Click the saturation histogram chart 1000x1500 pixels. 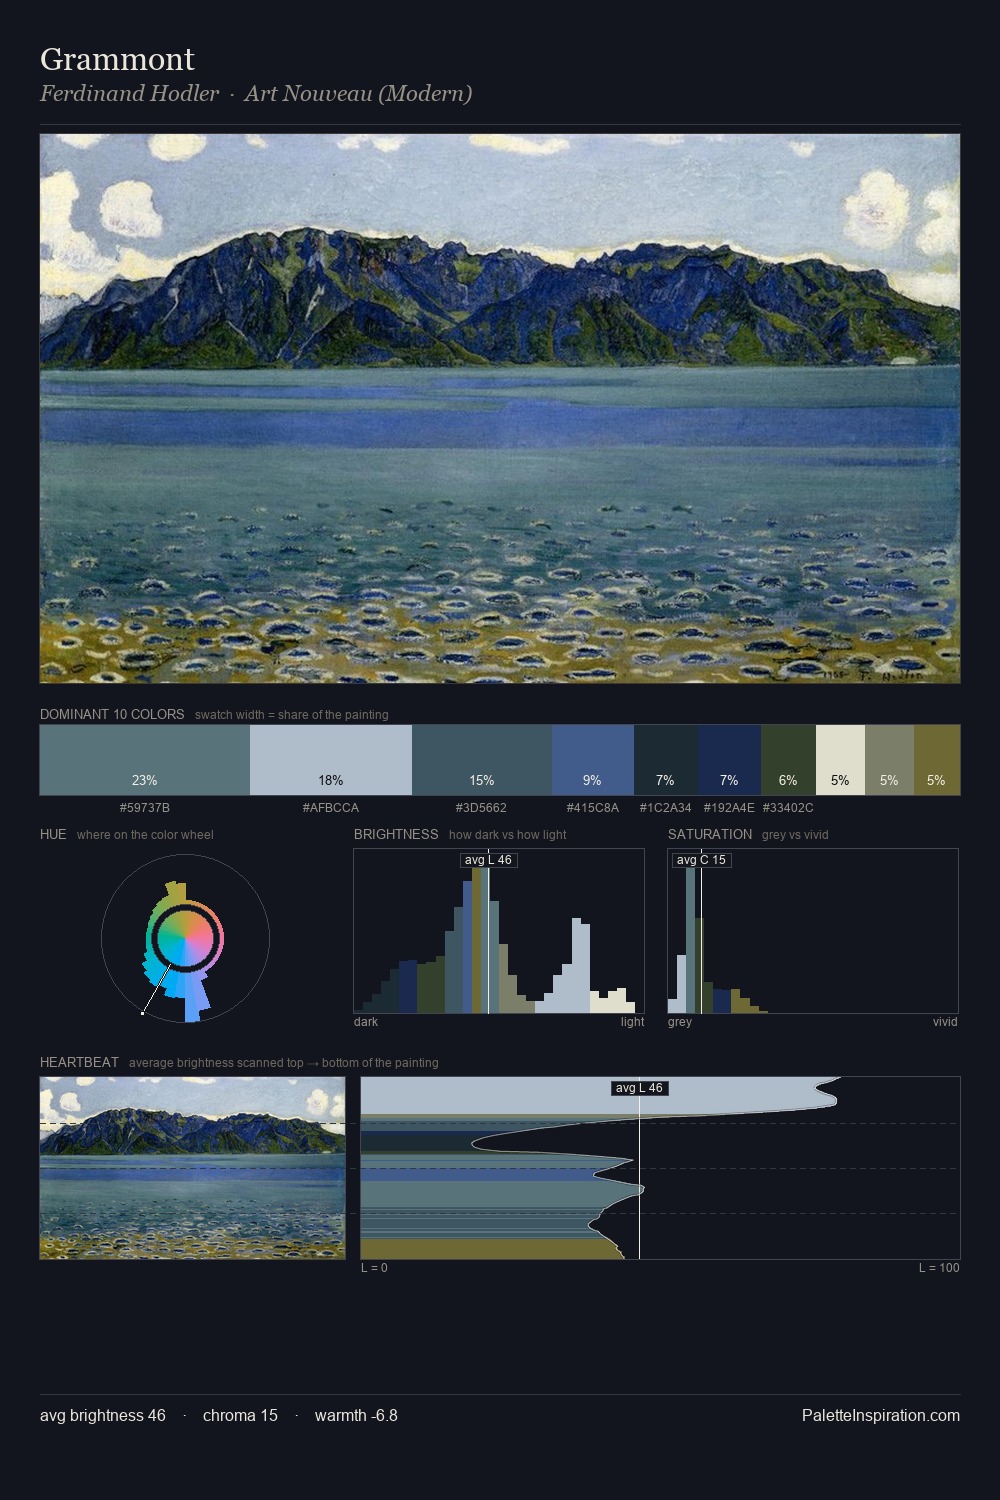tap(813, 931)
